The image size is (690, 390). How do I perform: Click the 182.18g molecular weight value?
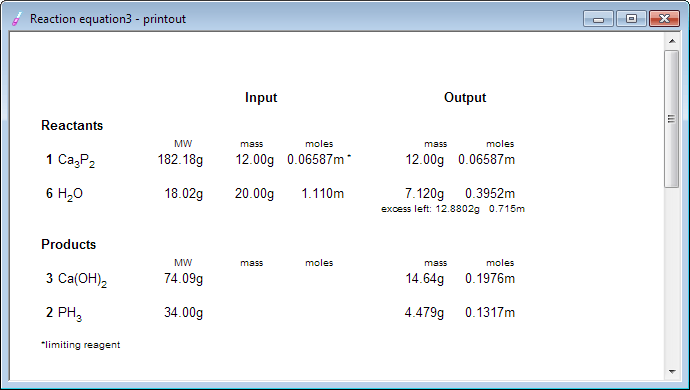point(180,159)
